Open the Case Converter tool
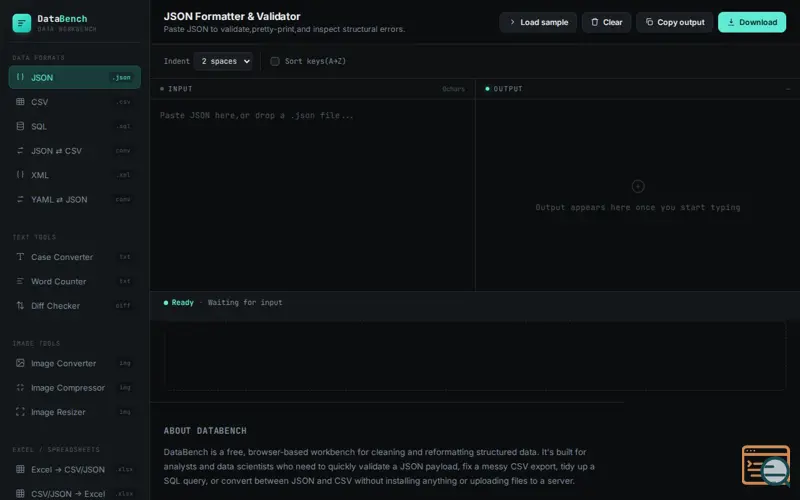The width and height of the screenshot is (800, 500). (x=74, y=257)
